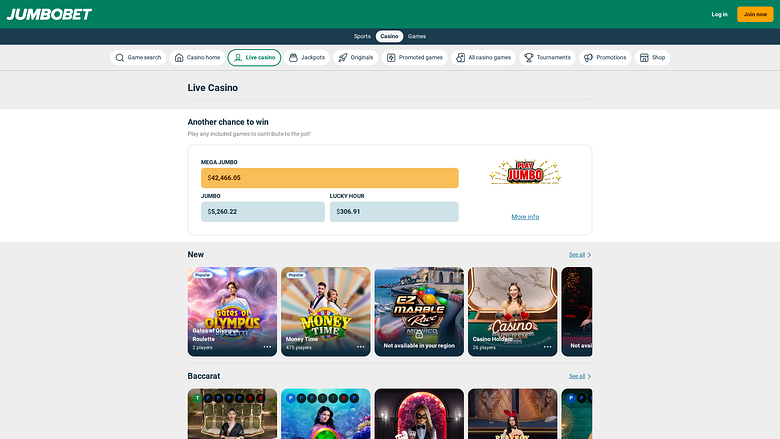This screenshot has width=780, height=439.
Task: Open fourth Baccarat bunny dealer thumbnail
Action: pos(513,414)
